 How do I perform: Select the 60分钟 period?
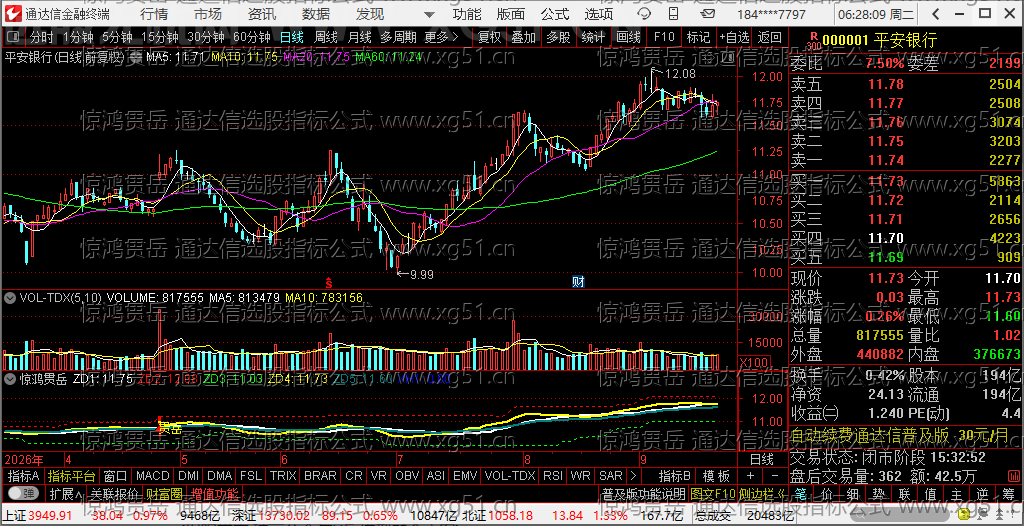click(251, 37)
